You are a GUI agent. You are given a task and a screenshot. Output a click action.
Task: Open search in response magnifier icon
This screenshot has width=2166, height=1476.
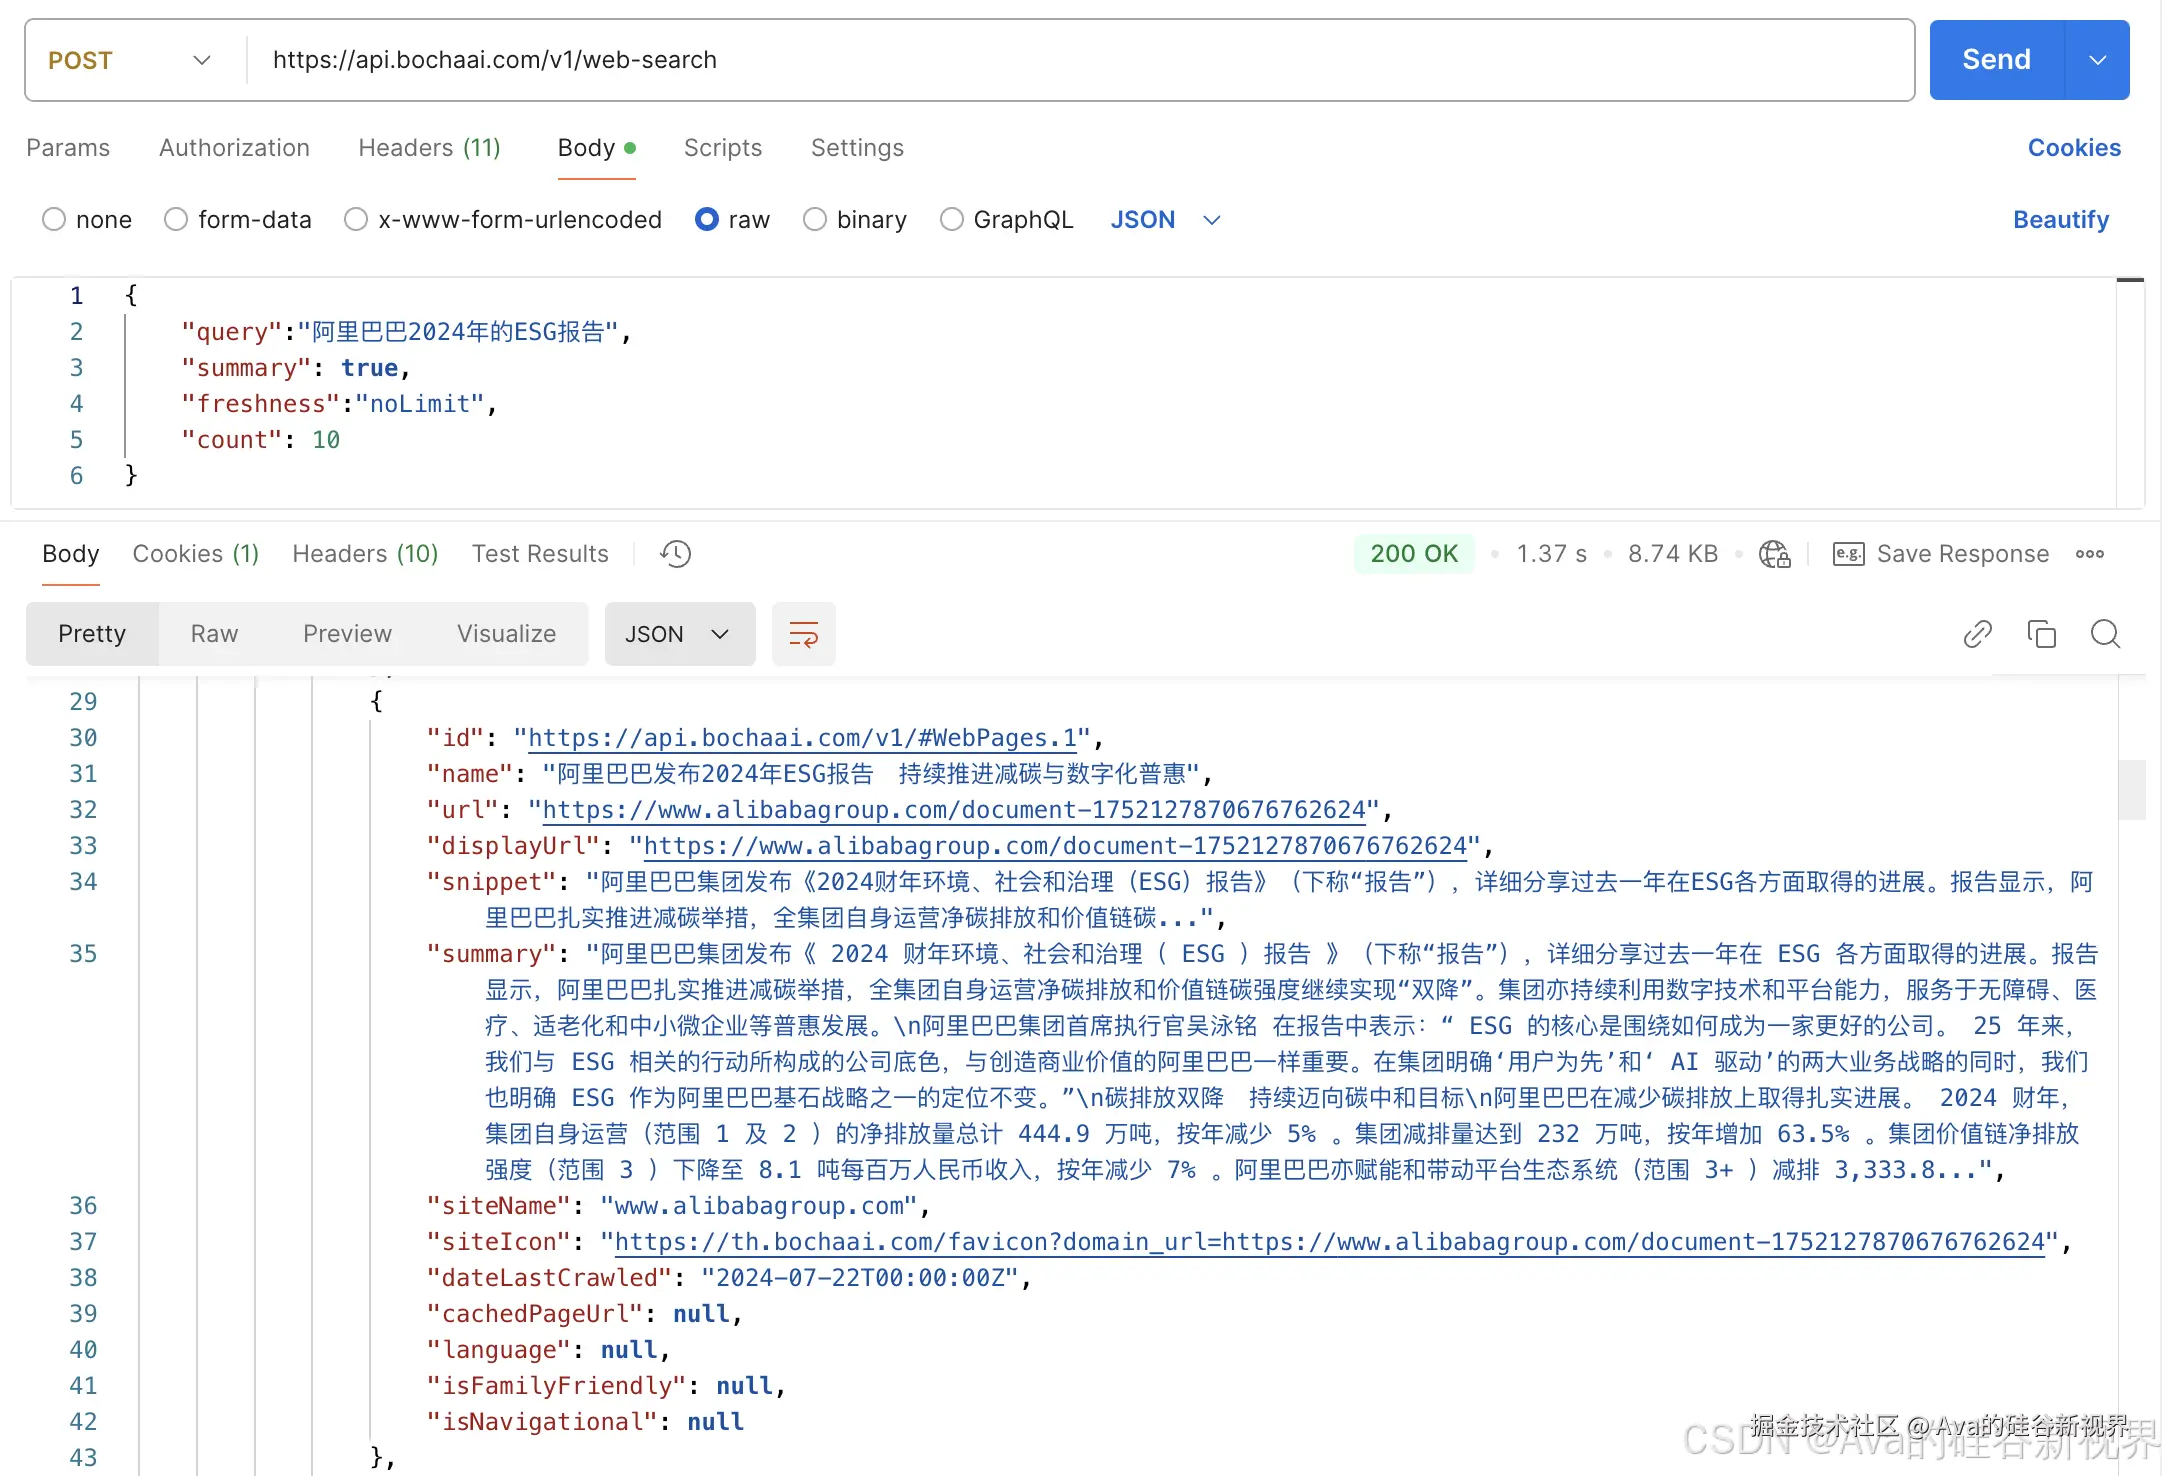pyautogui.click(x=2105, y=634)
